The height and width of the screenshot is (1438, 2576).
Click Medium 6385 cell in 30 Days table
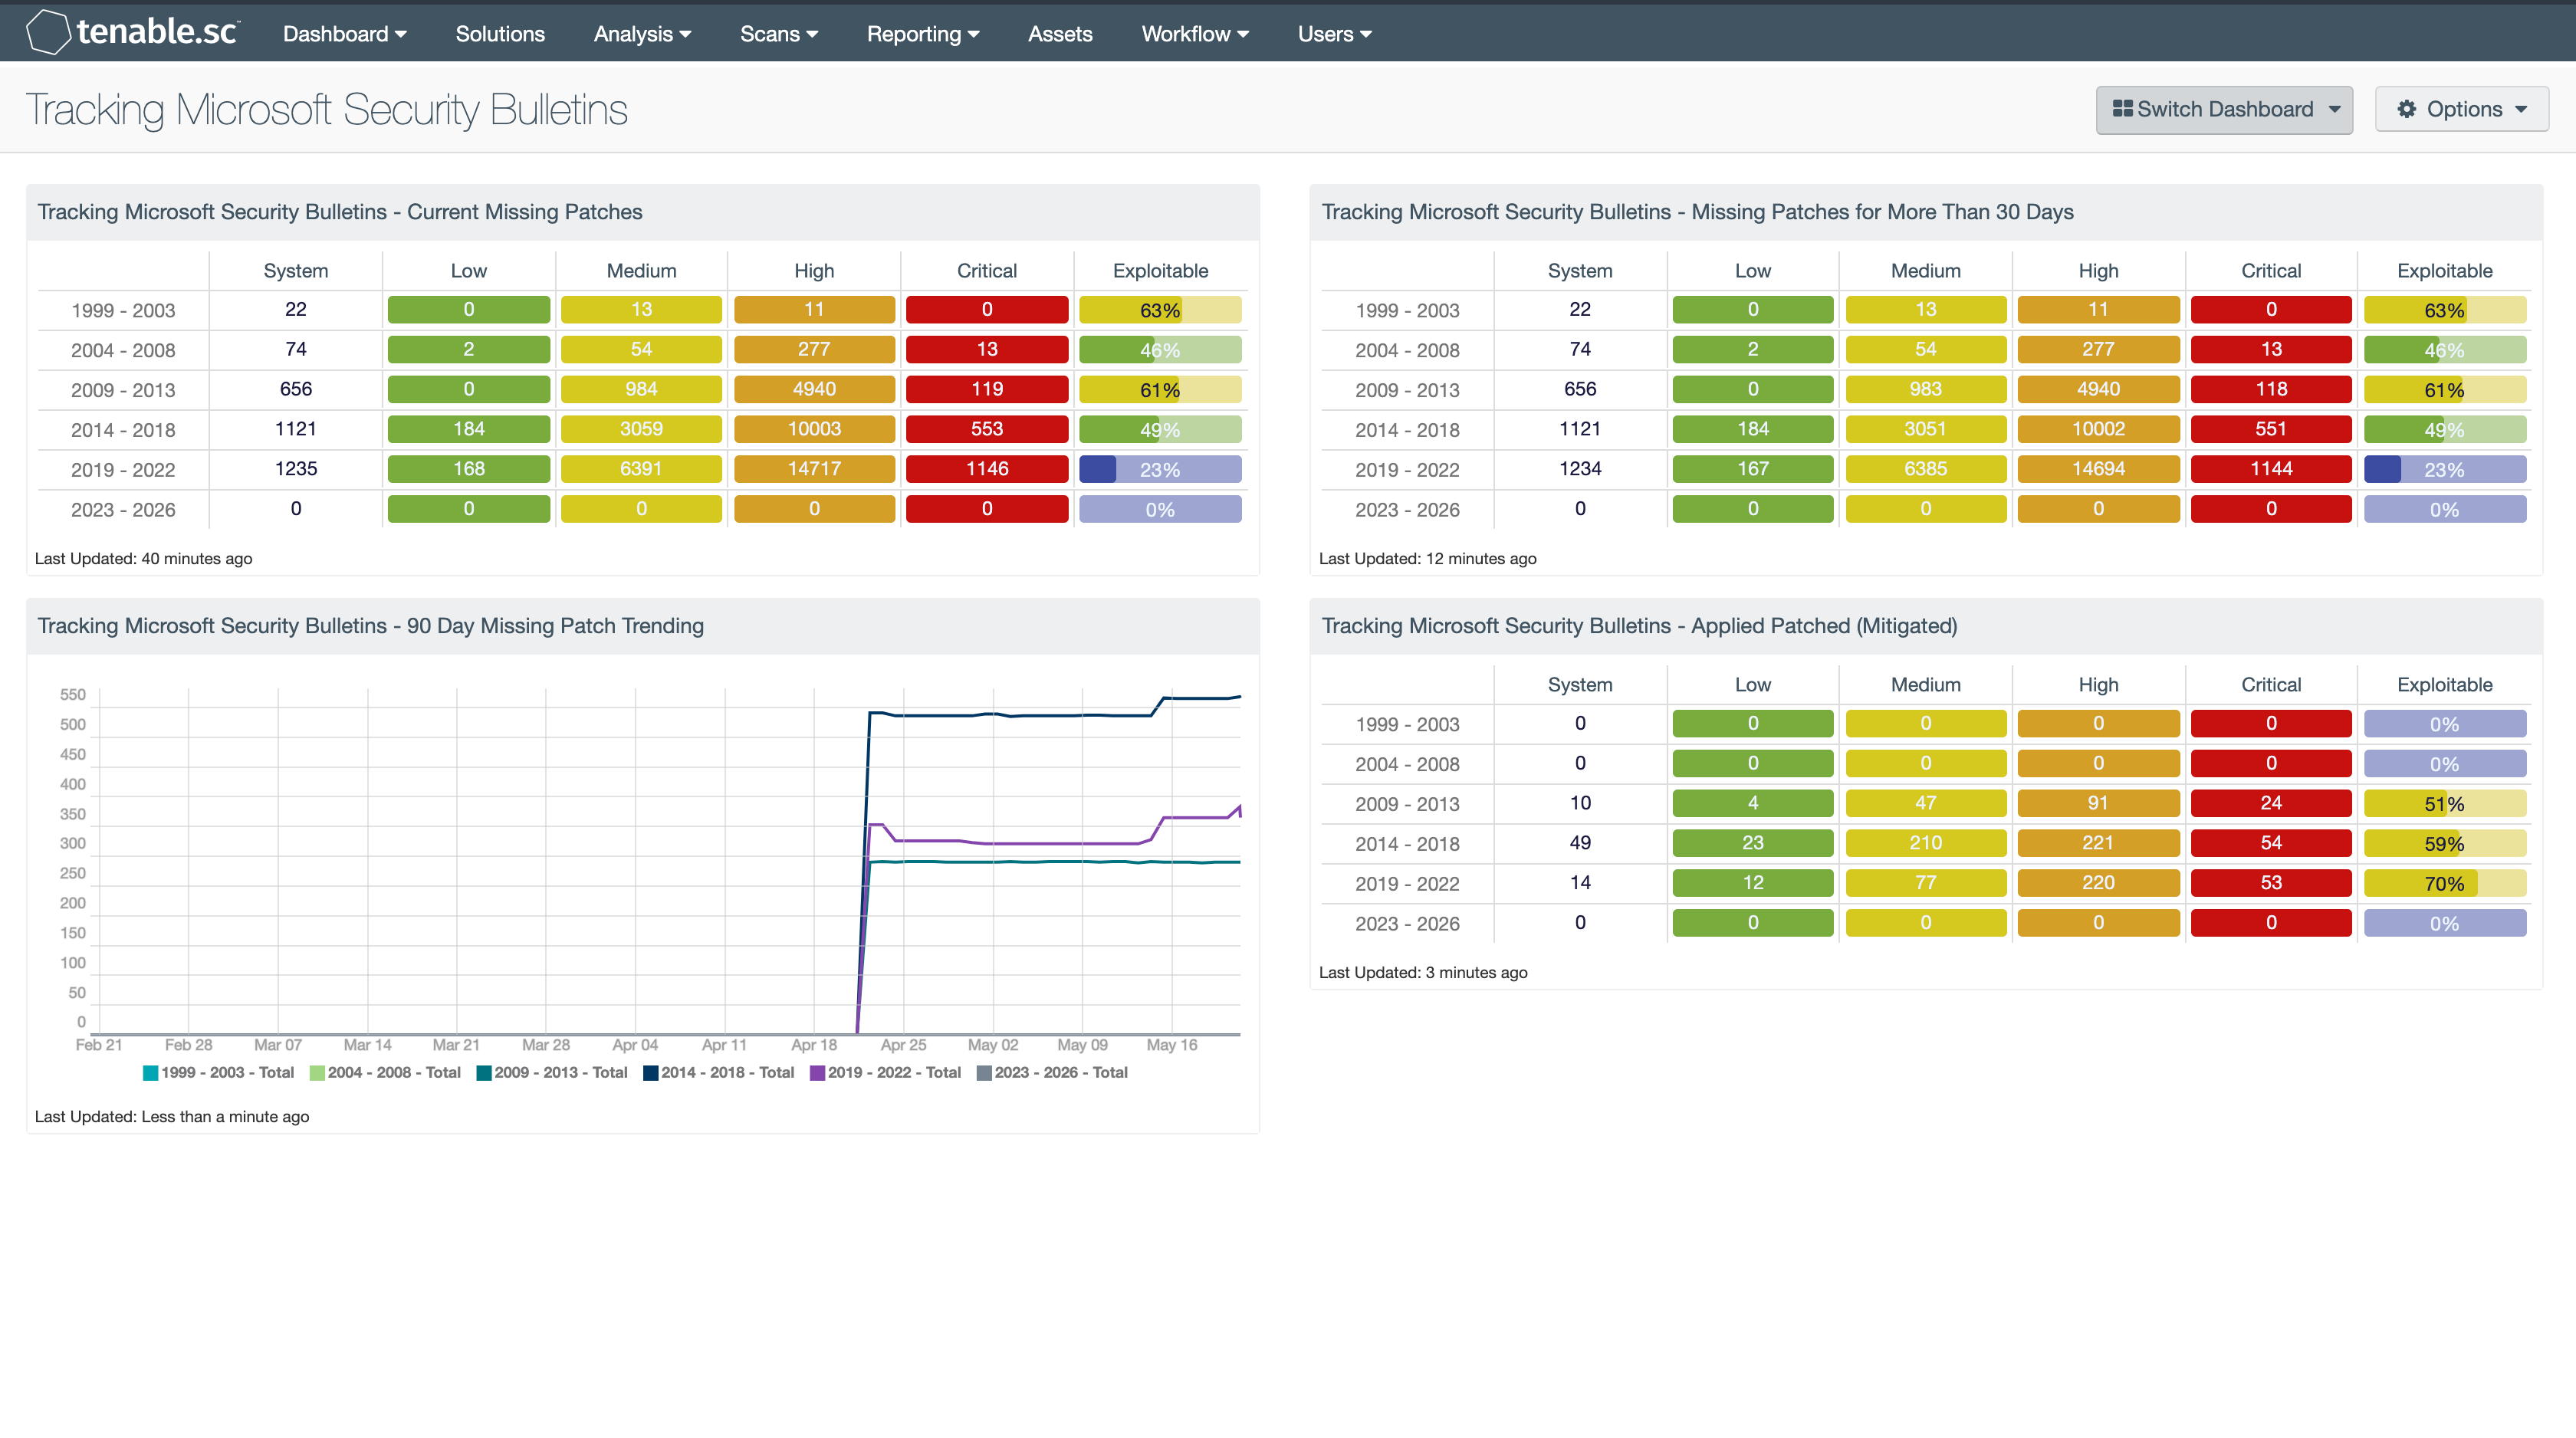pyautogui.click(x=1925, y=469)
